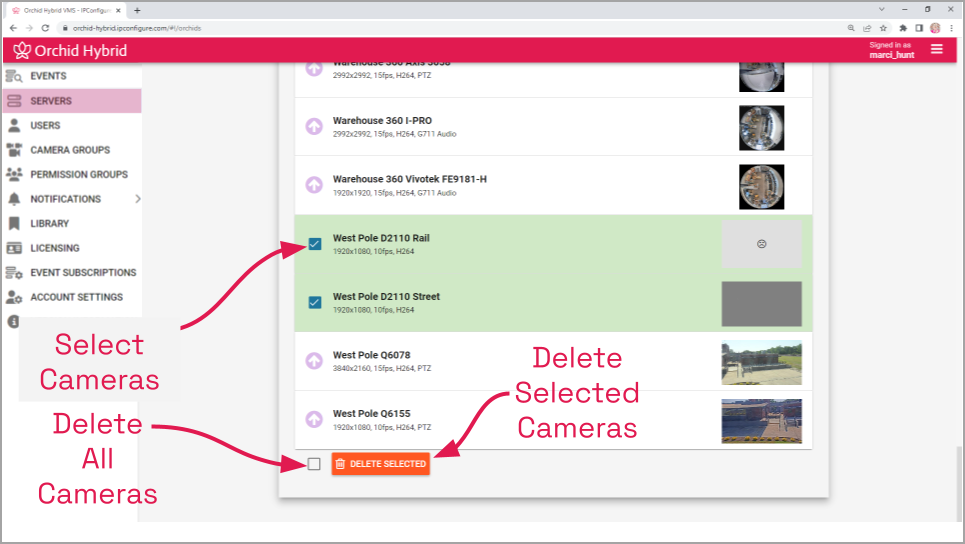Click the Event Subscriptions gear-list icon
965x544 pixels.
pos(14,273)
